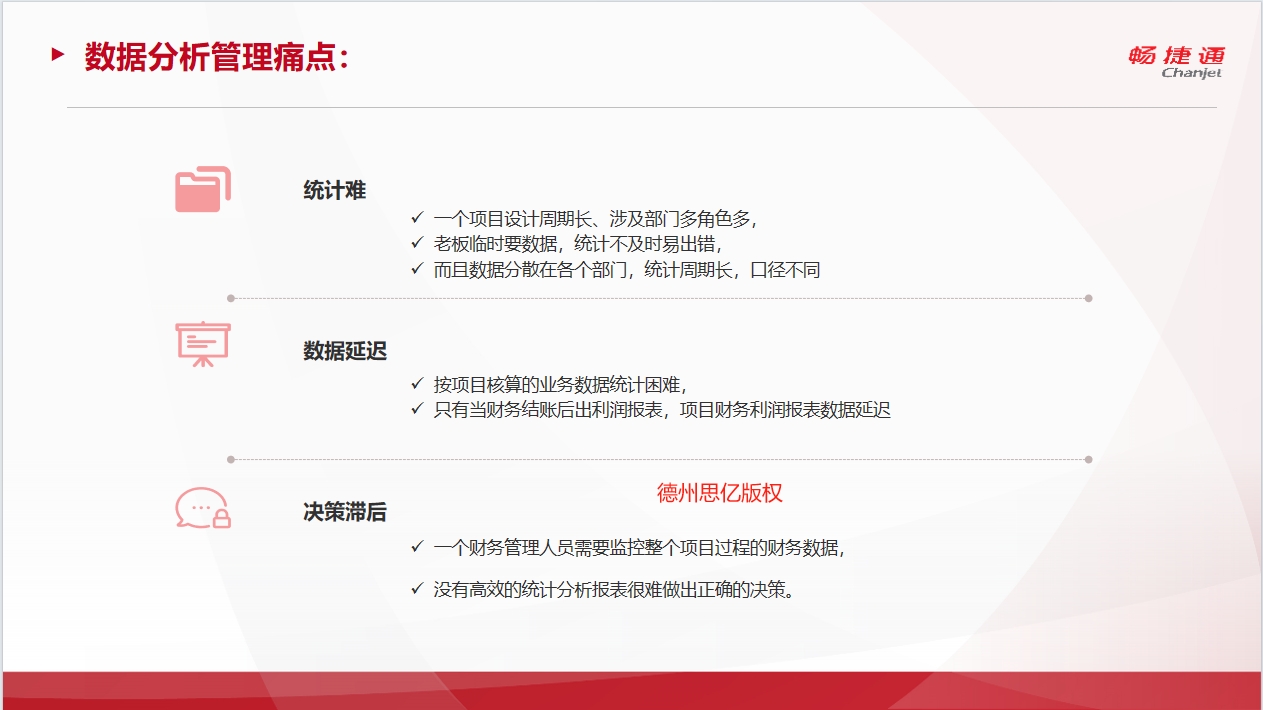The image size is (1263, 710).
Task: Click the line 一个项目设计周期长、涉及部门多角色多
Action: 595,218
